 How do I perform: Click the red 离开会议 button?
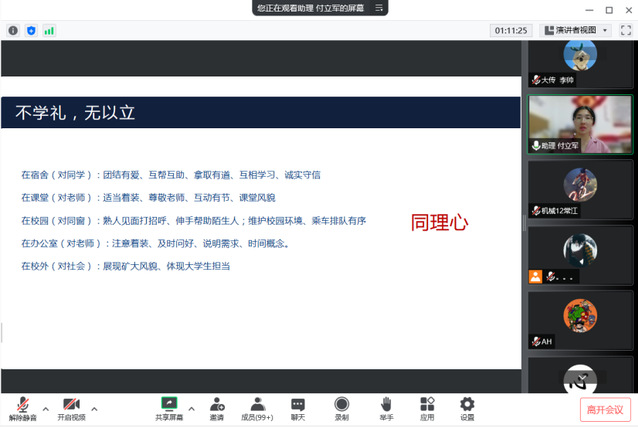(605, 409)
